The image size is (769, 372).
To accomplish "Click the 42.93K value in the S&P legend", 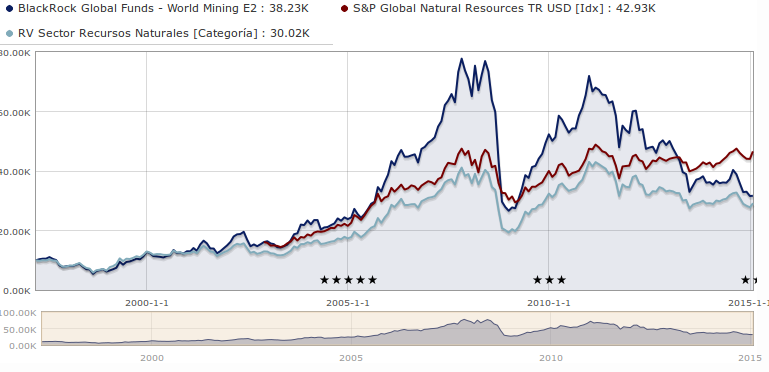I will click(636, 9).
